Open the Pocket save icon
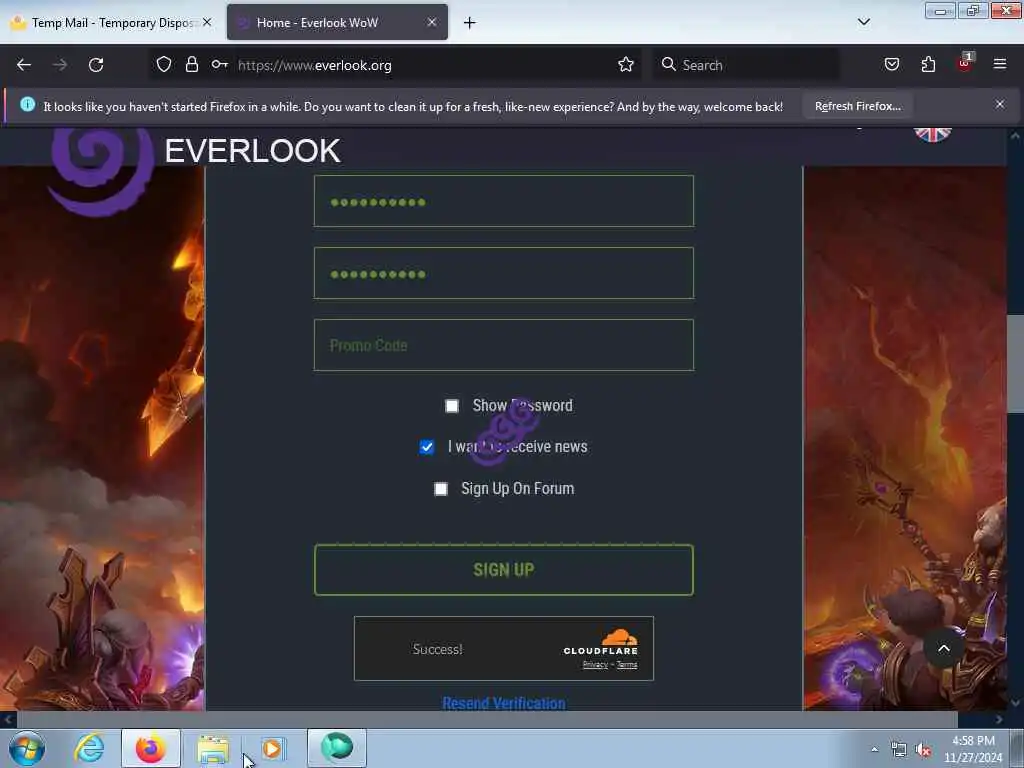Viewport: 1024px width, 768px height. click(x=891, y=64)
